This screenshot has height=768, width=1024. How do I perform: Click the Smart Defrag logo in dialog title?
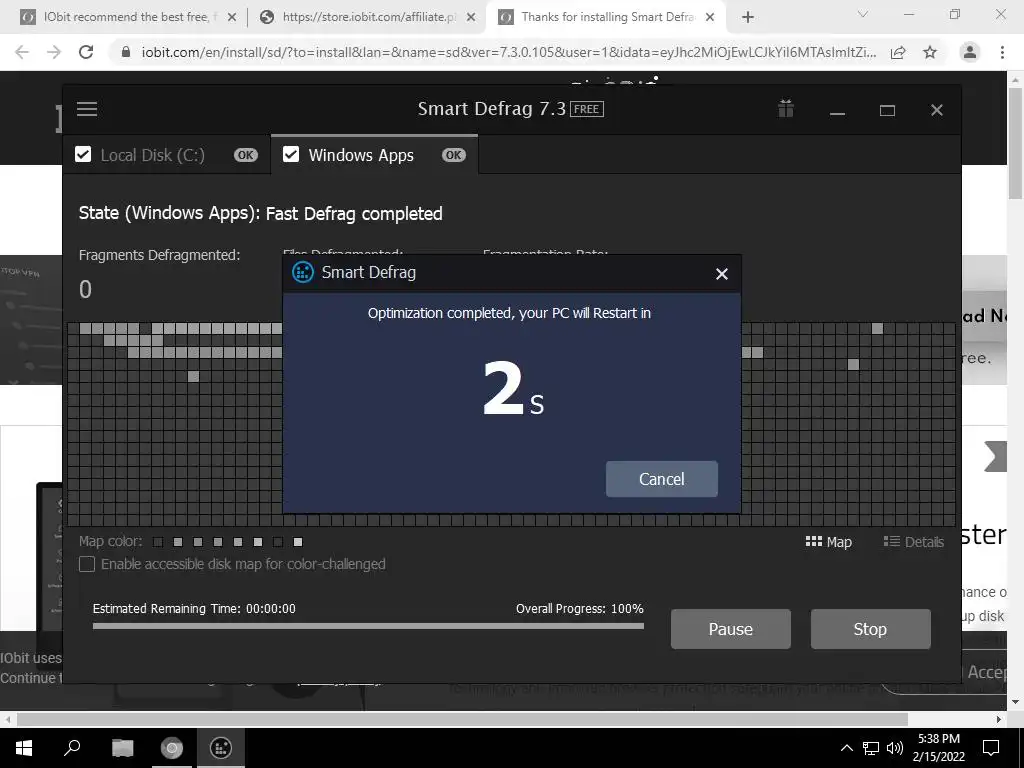(302, 272)
